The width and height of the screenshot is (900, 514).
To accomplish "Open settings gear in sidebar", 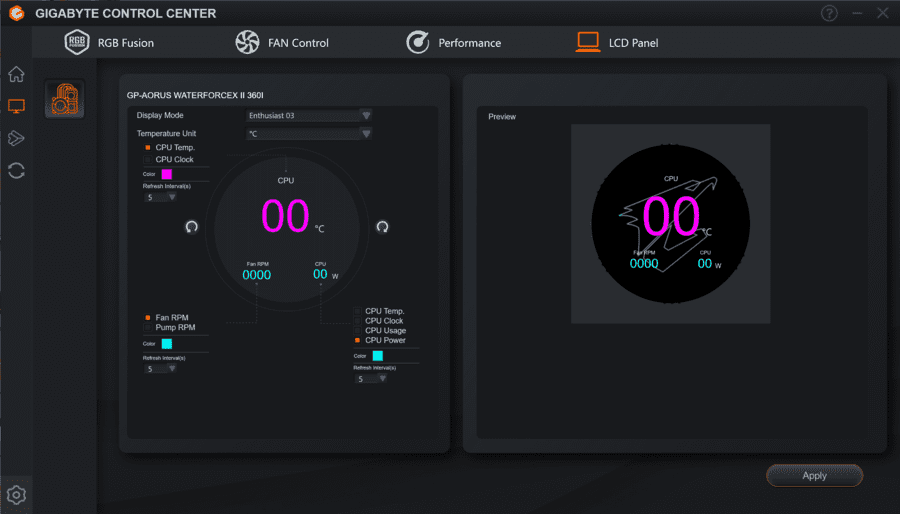I will point(16,494).
